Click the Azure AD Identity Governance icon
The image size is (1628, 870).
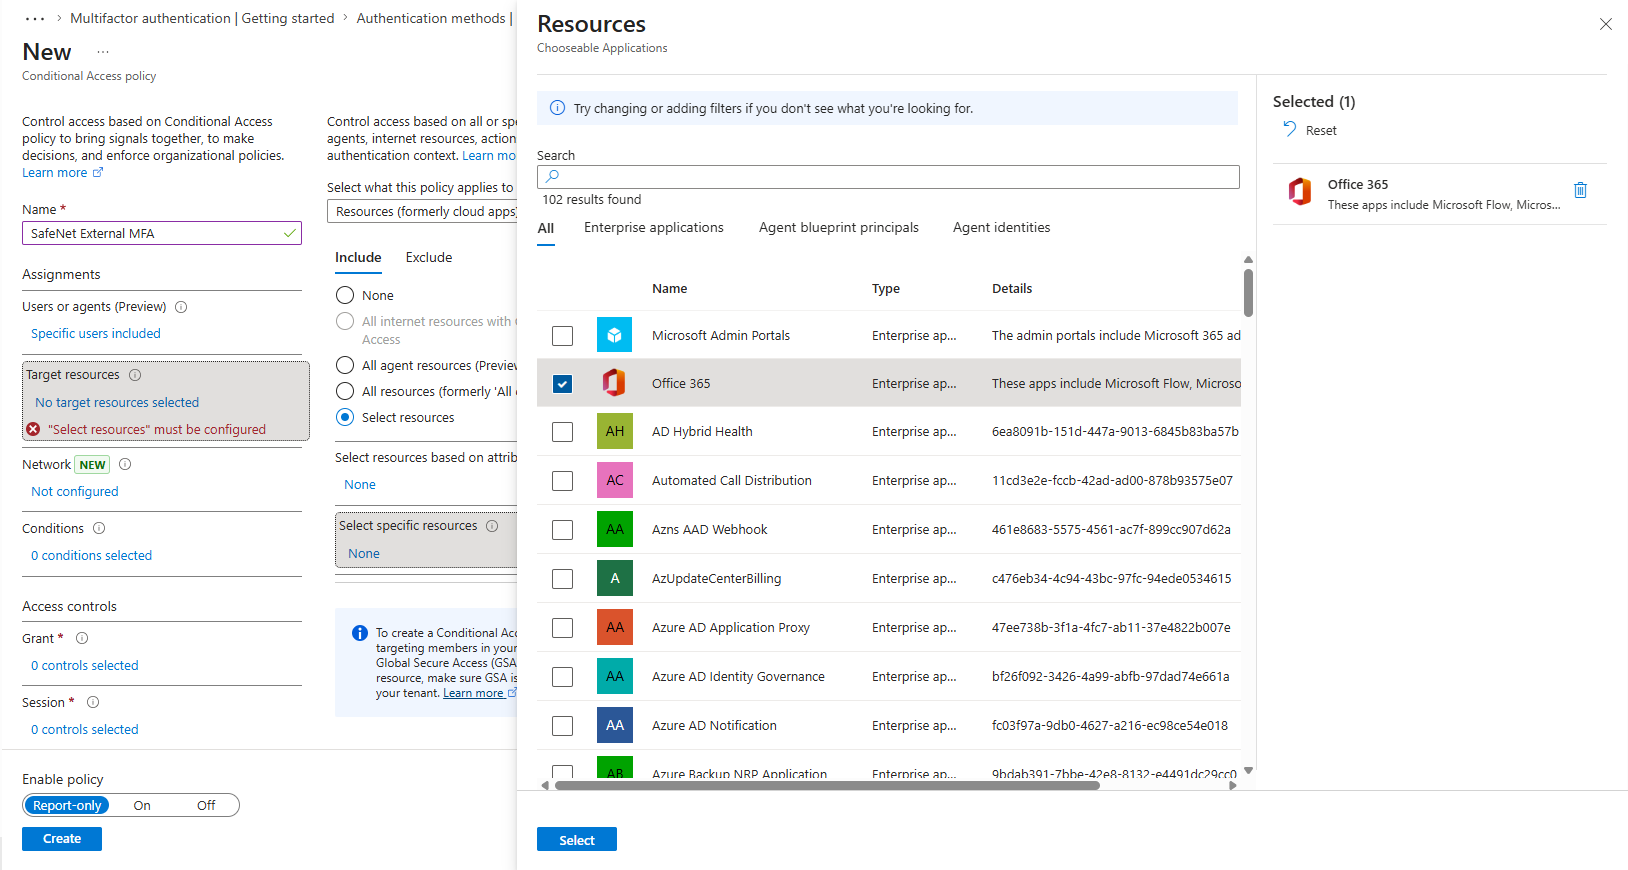tap(614, 676)
